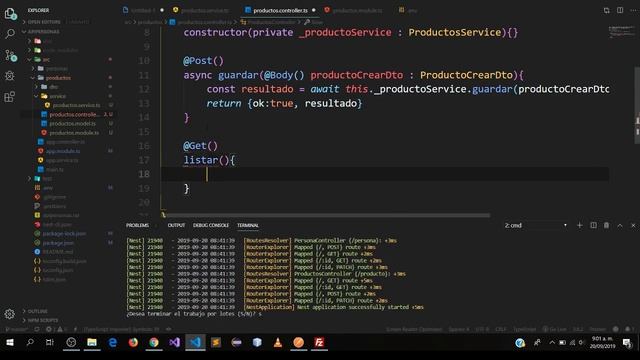Open app.module.ts in the explorer tree
This screenshot has height=360, width=640.
click(63, 151)
